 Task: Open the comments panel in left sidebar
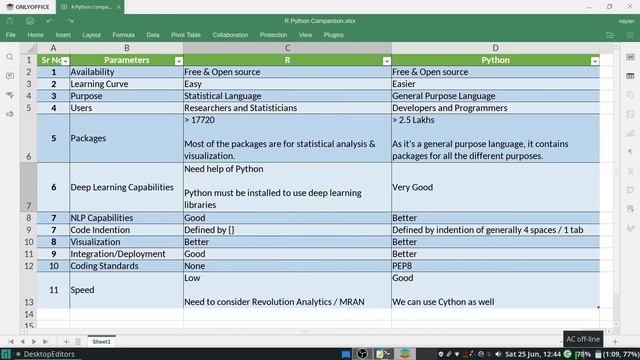[x=10, y=76]
